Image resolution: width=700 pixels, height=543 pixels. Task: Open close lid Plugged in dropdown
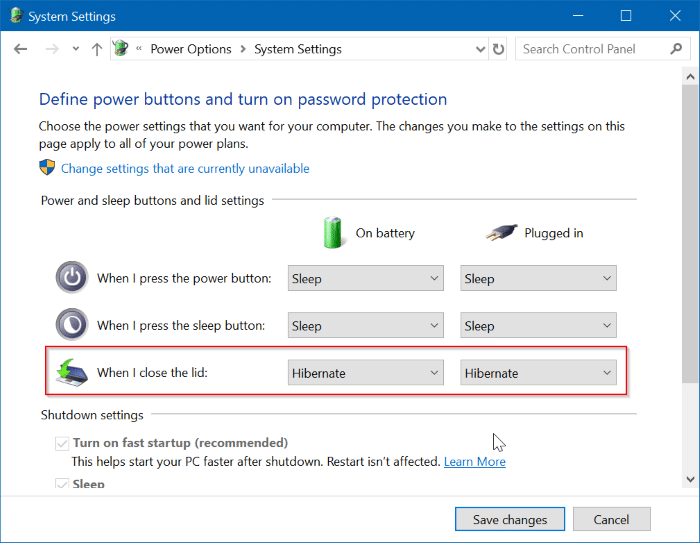[x=538, y=373]
